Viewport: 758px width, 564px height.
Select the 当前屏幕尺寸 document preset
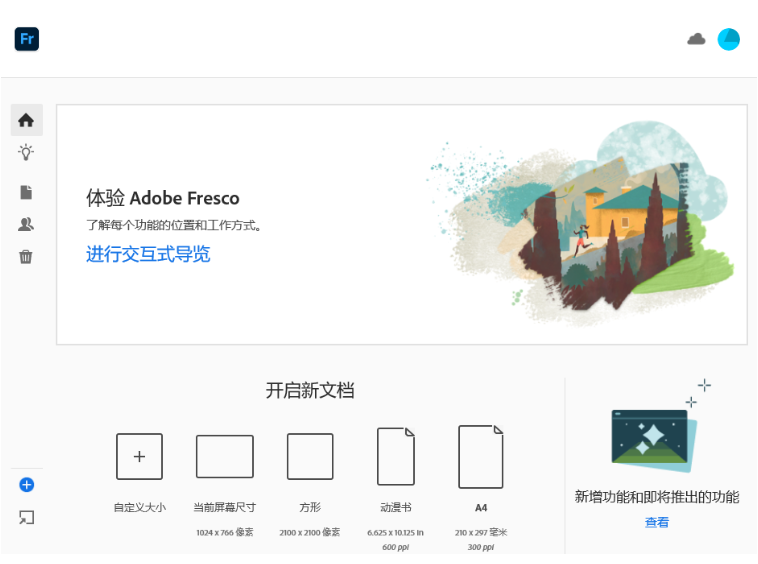pyautogui.click(x=225, y=456)
